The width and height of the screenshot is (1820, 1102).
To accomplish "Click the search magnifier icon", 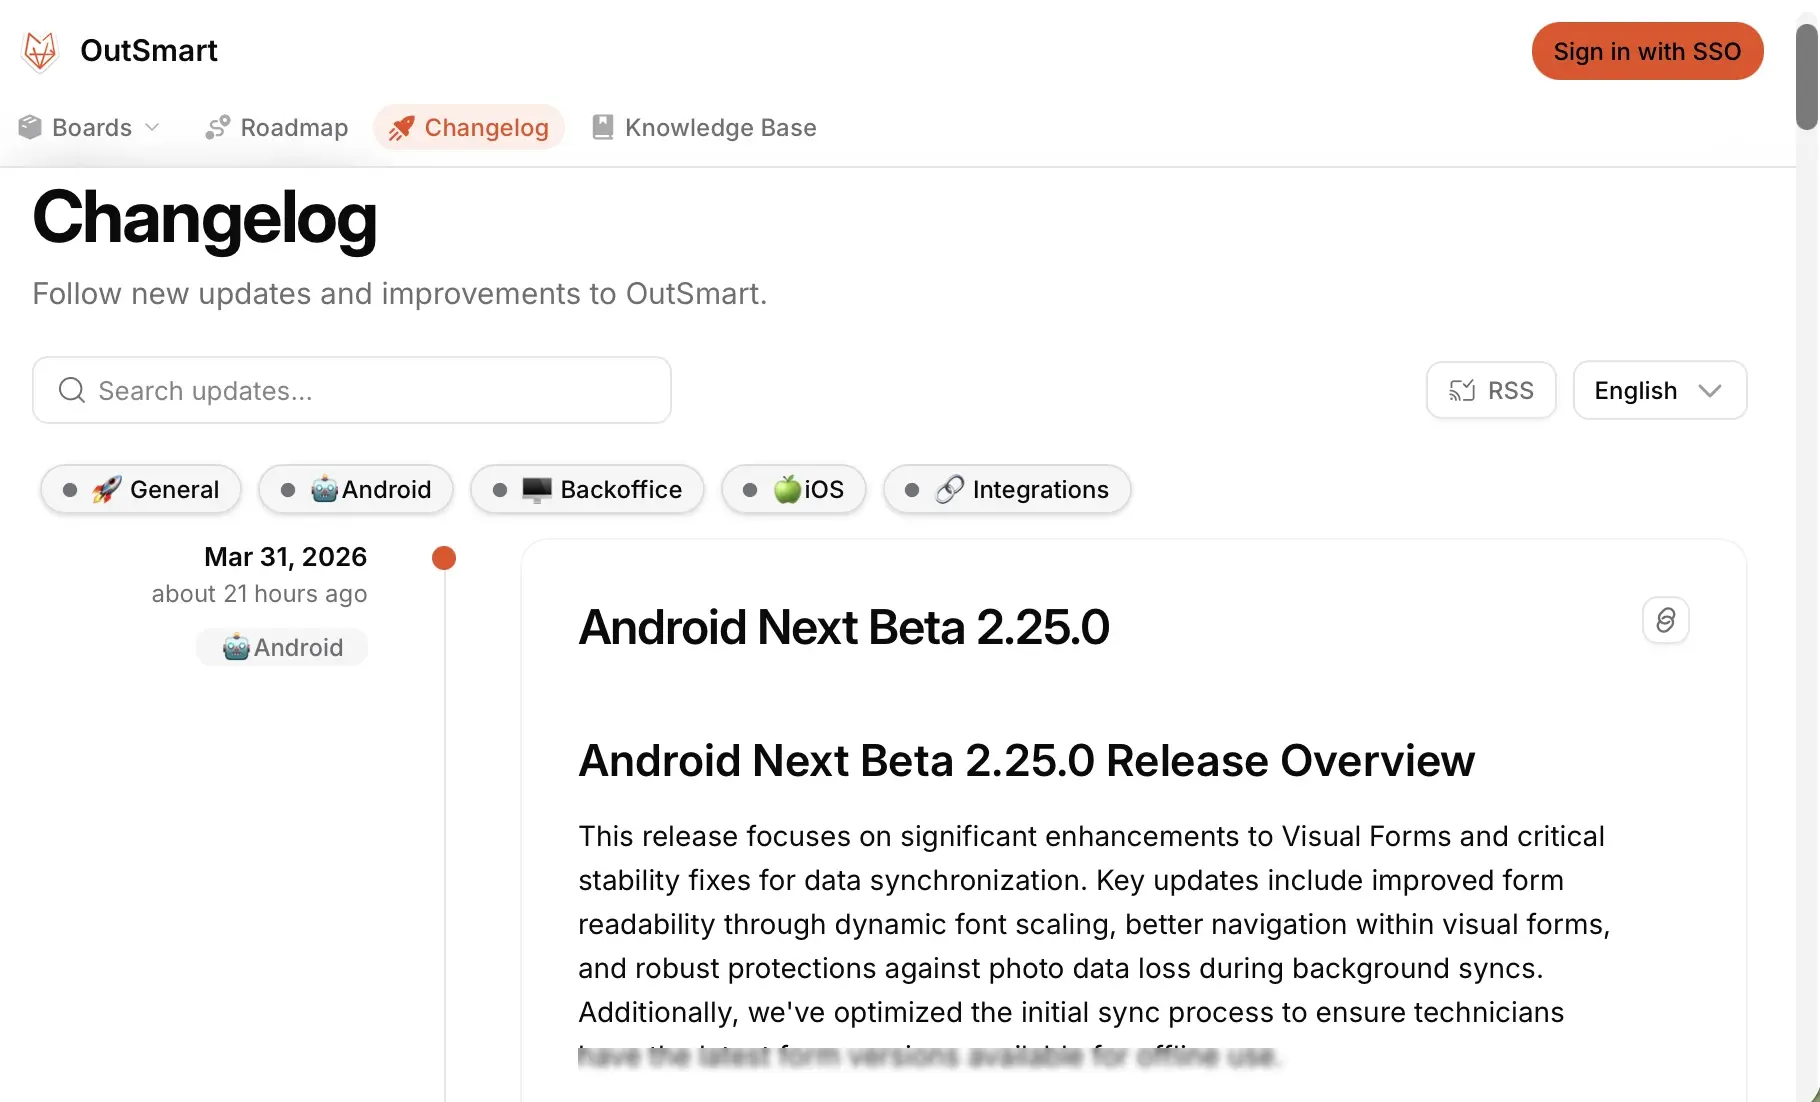I will (x=70, y=390).
